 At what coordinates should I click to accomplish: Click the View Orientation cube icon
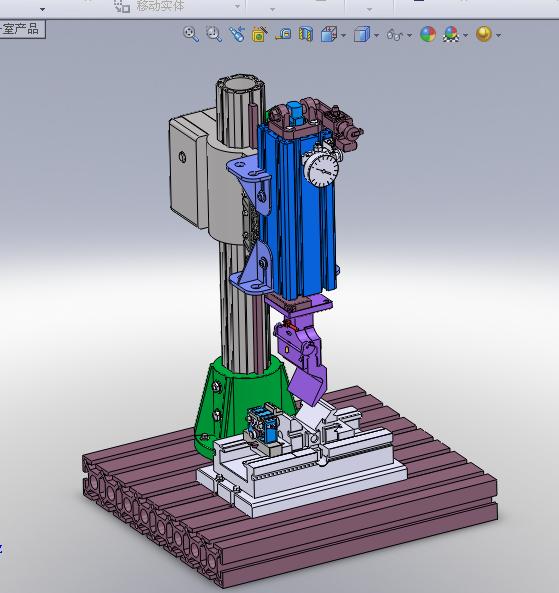(329, 34)
